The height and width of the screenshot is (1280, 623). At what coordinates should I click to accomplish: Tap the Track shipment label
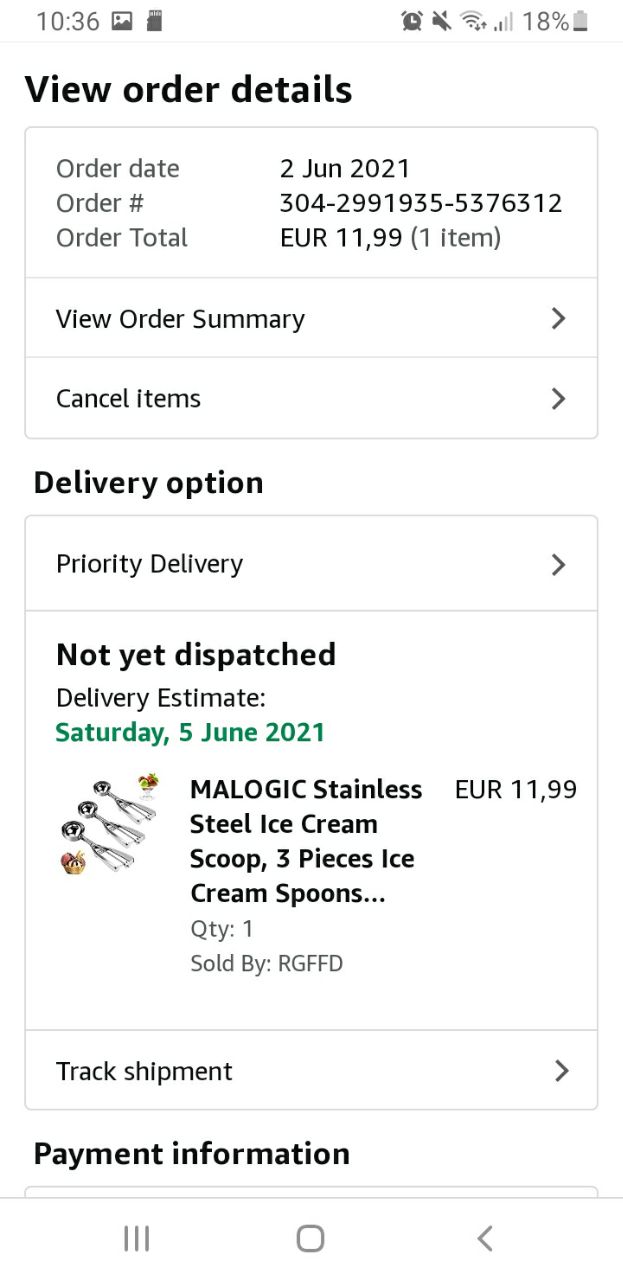click(144, 1071)
